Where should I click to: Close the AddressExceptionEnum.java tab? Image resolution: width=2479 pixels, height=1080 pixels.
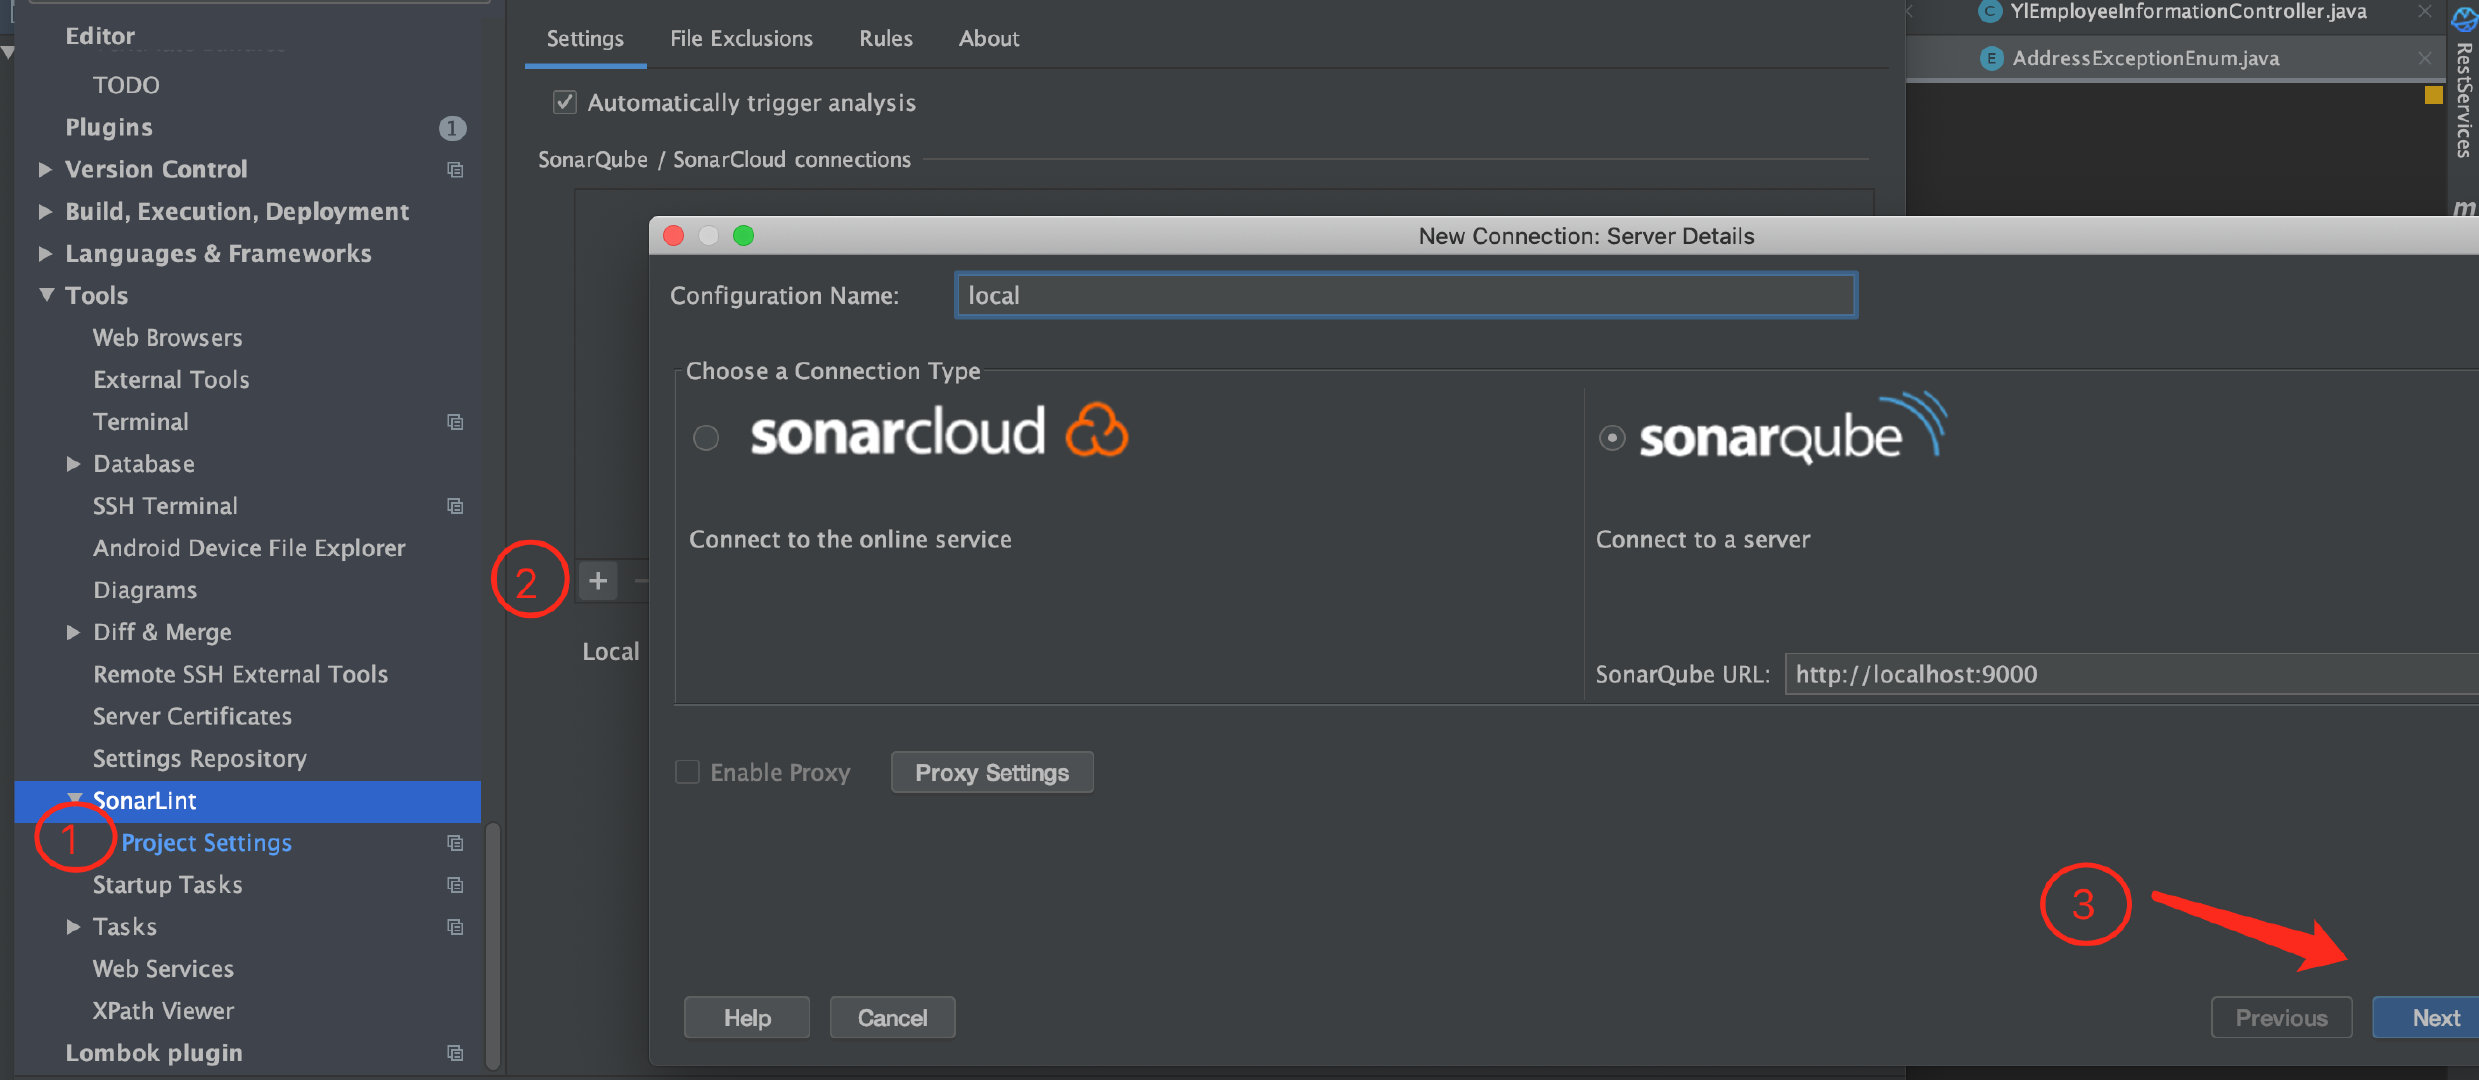click(x=2424, y=58)
